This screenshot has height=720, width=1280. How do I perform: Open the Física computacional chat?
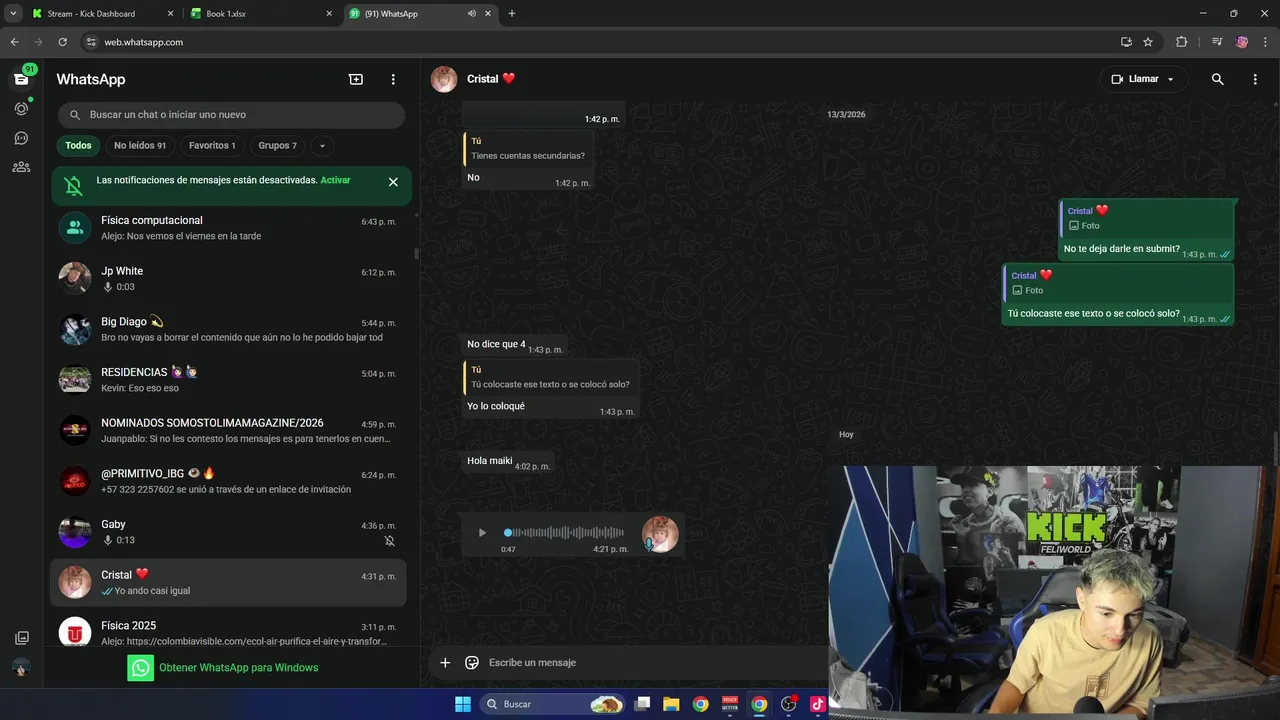[x=228, y=228]
